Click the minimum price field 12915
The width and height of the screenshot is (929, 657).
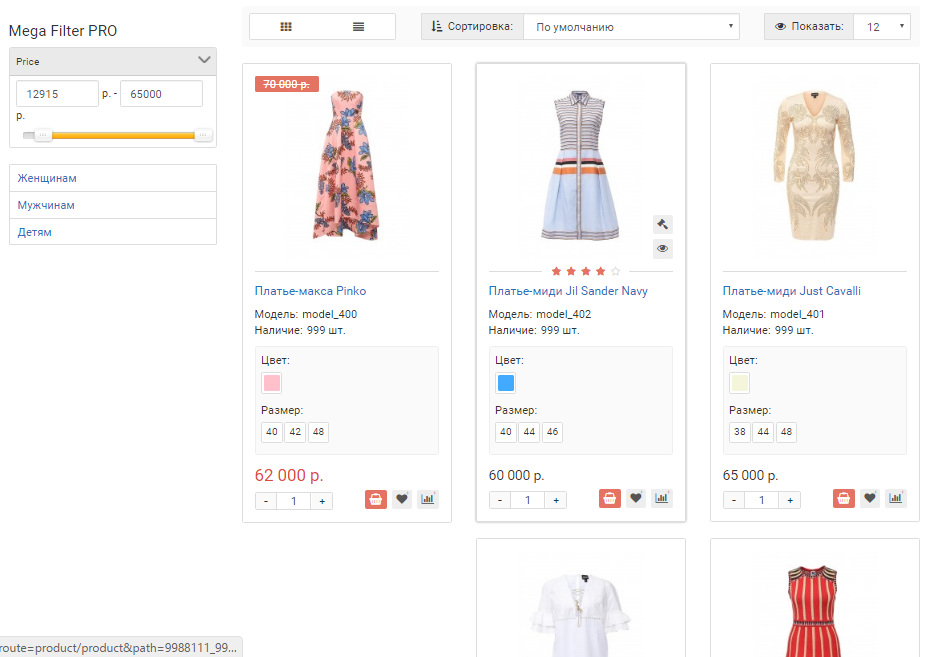pyautogui.click(x=57, y=94)
